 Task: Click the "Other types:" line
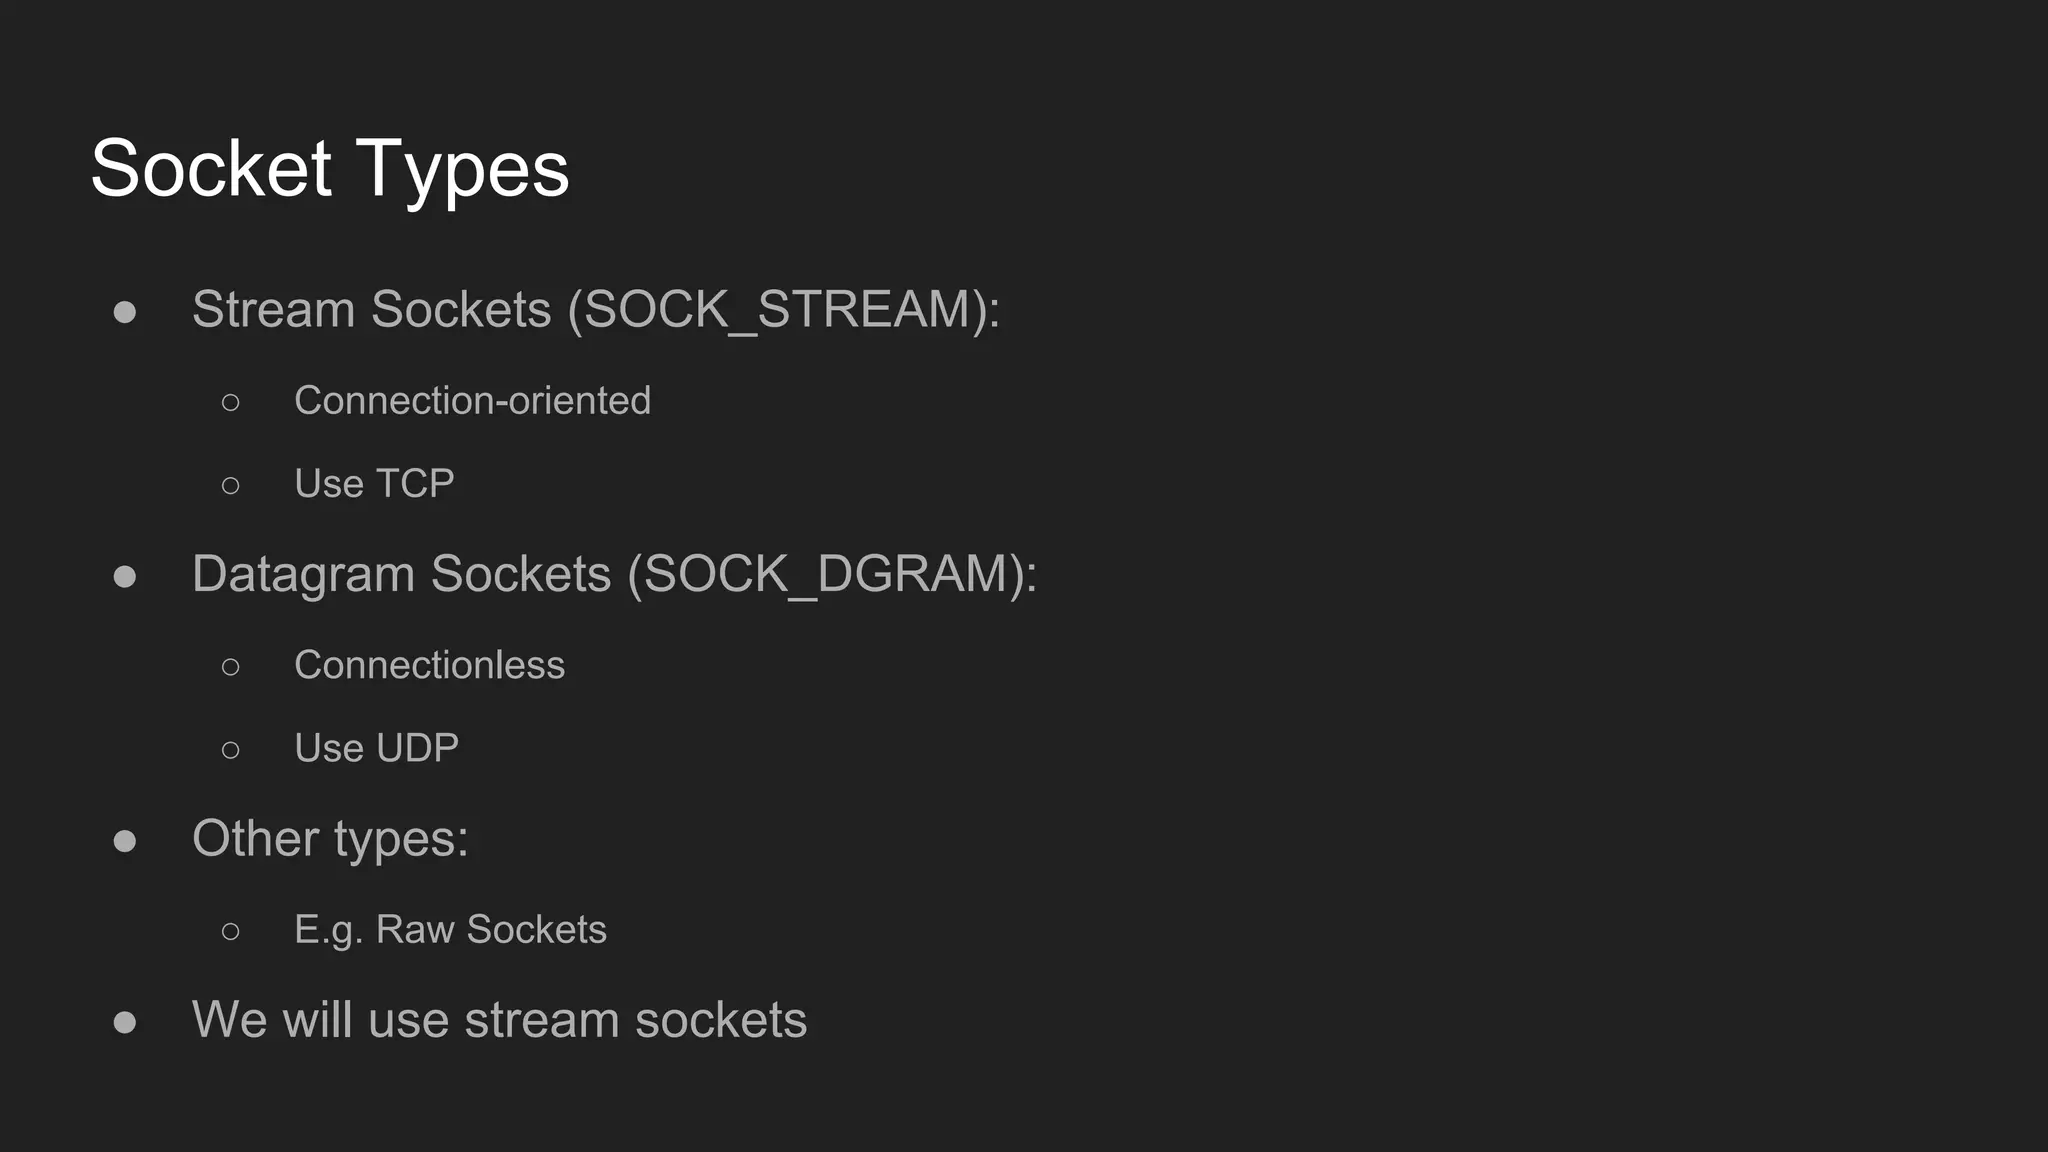click(x=330, y=838)
